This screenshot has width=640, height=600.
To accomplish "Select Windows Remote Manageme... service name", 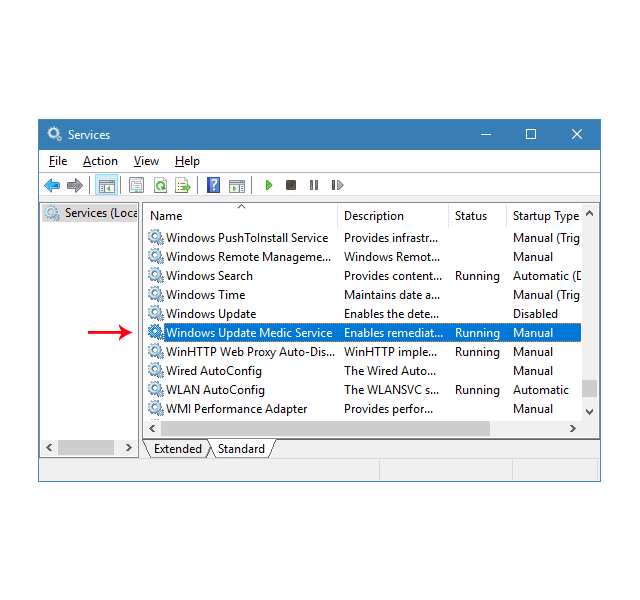I will (248, 257).
